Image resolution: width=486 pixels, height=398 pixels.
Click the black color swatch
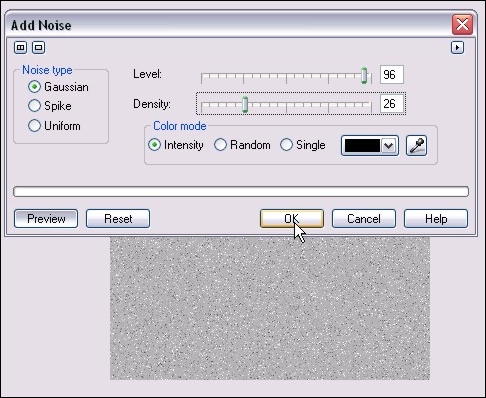362,146
